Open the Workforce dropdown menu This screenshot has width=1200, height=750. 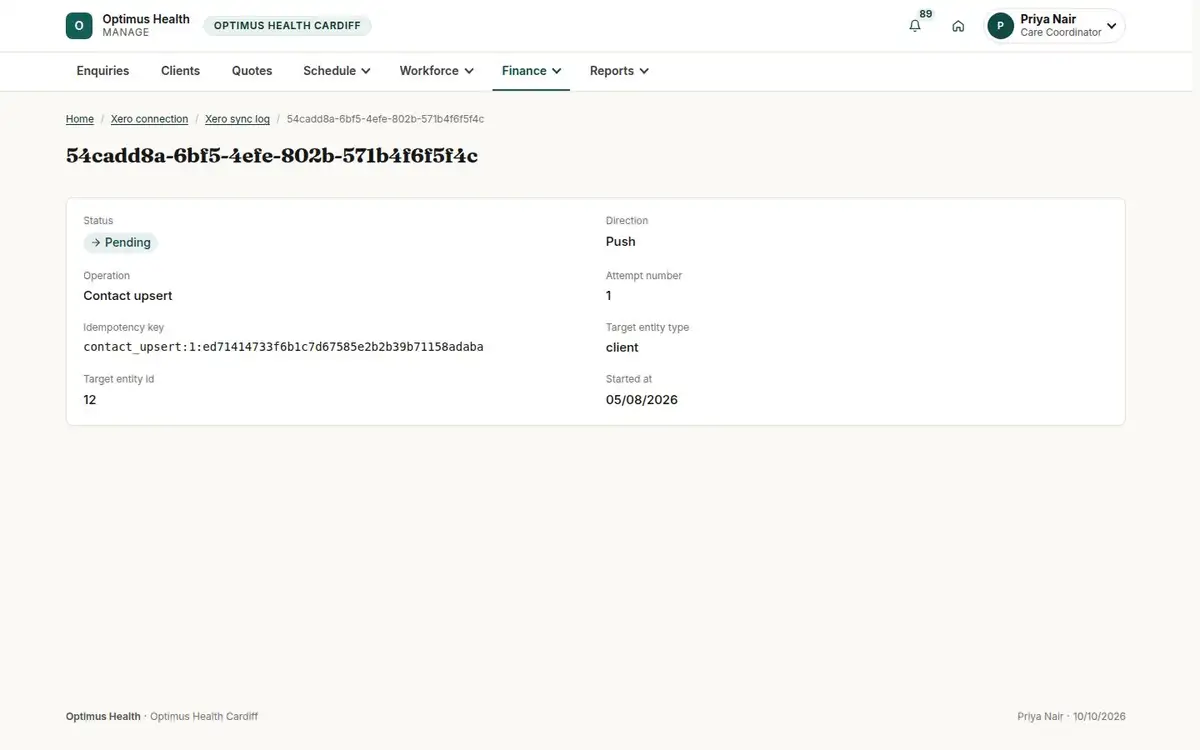pyautogui.click(x=436, y=71)
